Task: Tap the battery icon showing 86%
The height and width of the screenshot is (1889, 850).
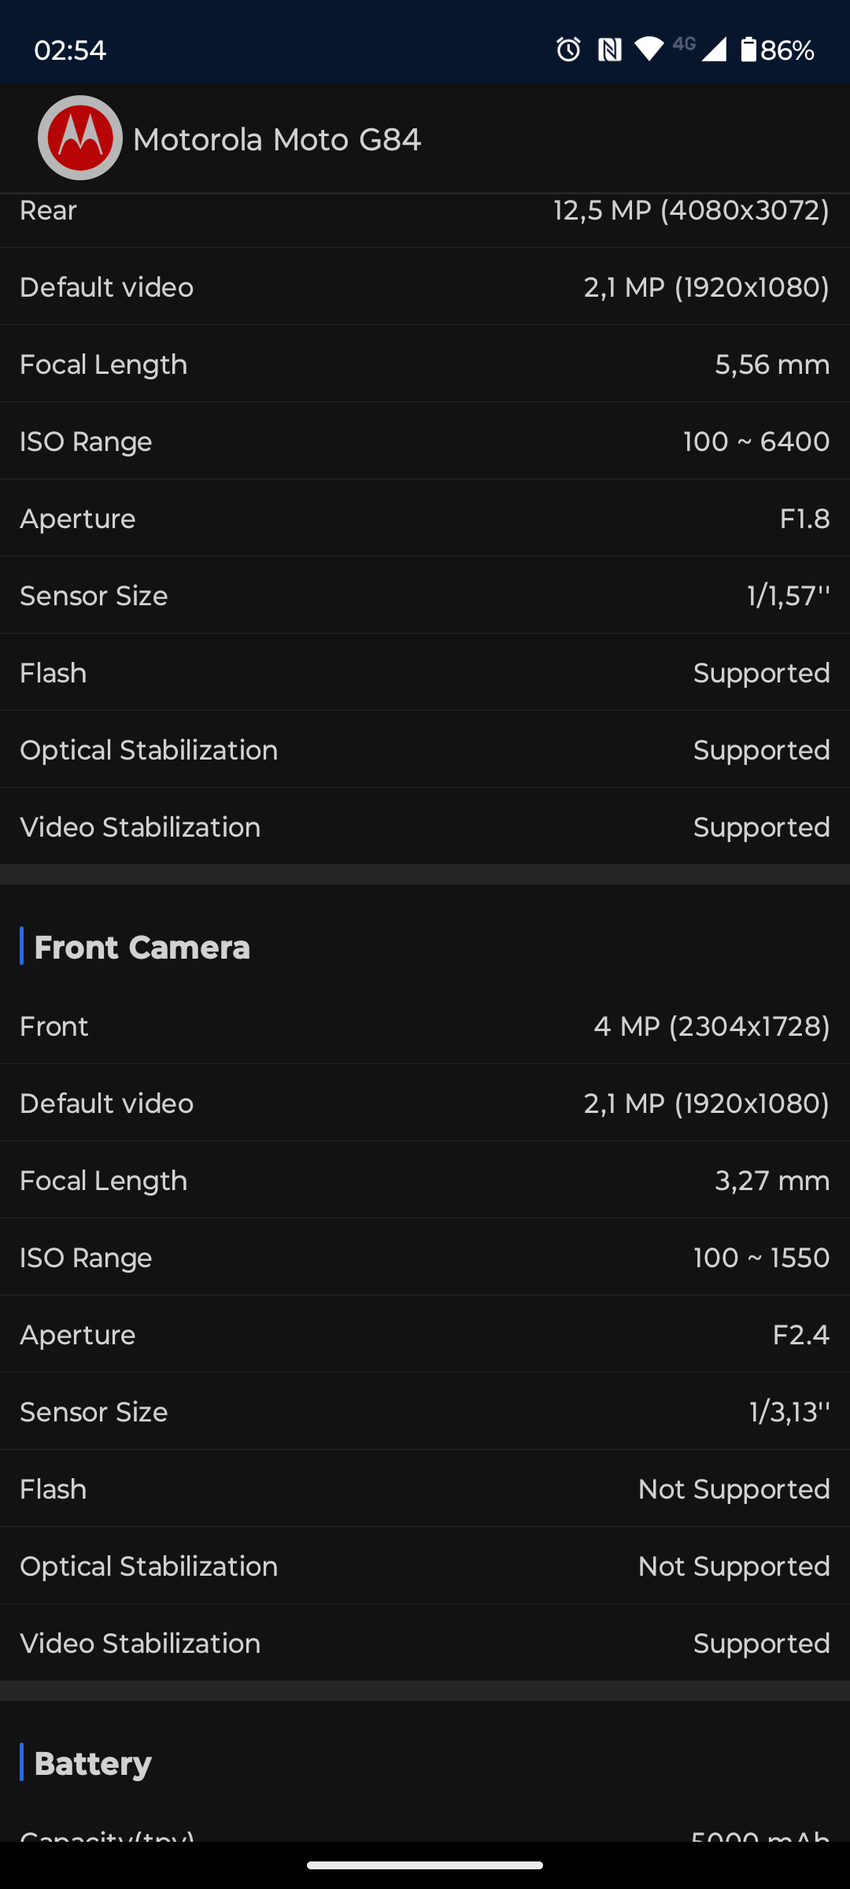Action: tap(749, 49)
